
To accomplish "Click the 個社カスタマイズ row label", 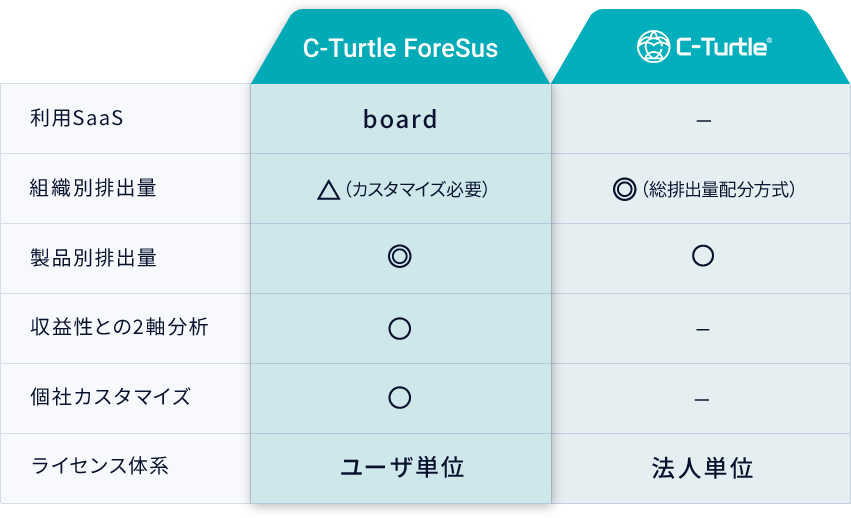I will click(x=111, y=397).
